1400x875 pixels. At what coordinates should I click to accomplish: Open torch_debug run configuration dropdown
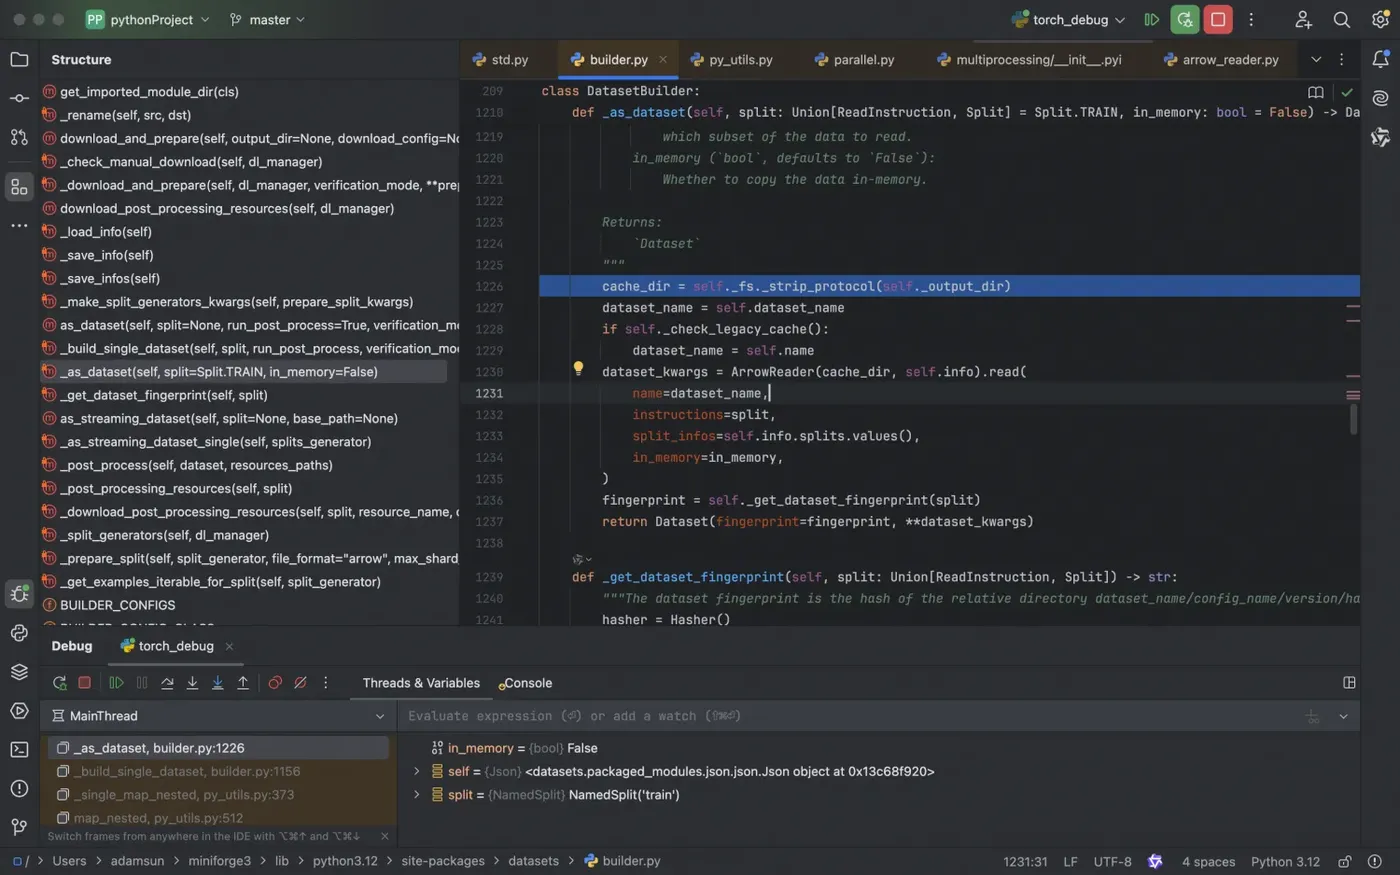pyautogui.click(x=1068, y=19)
